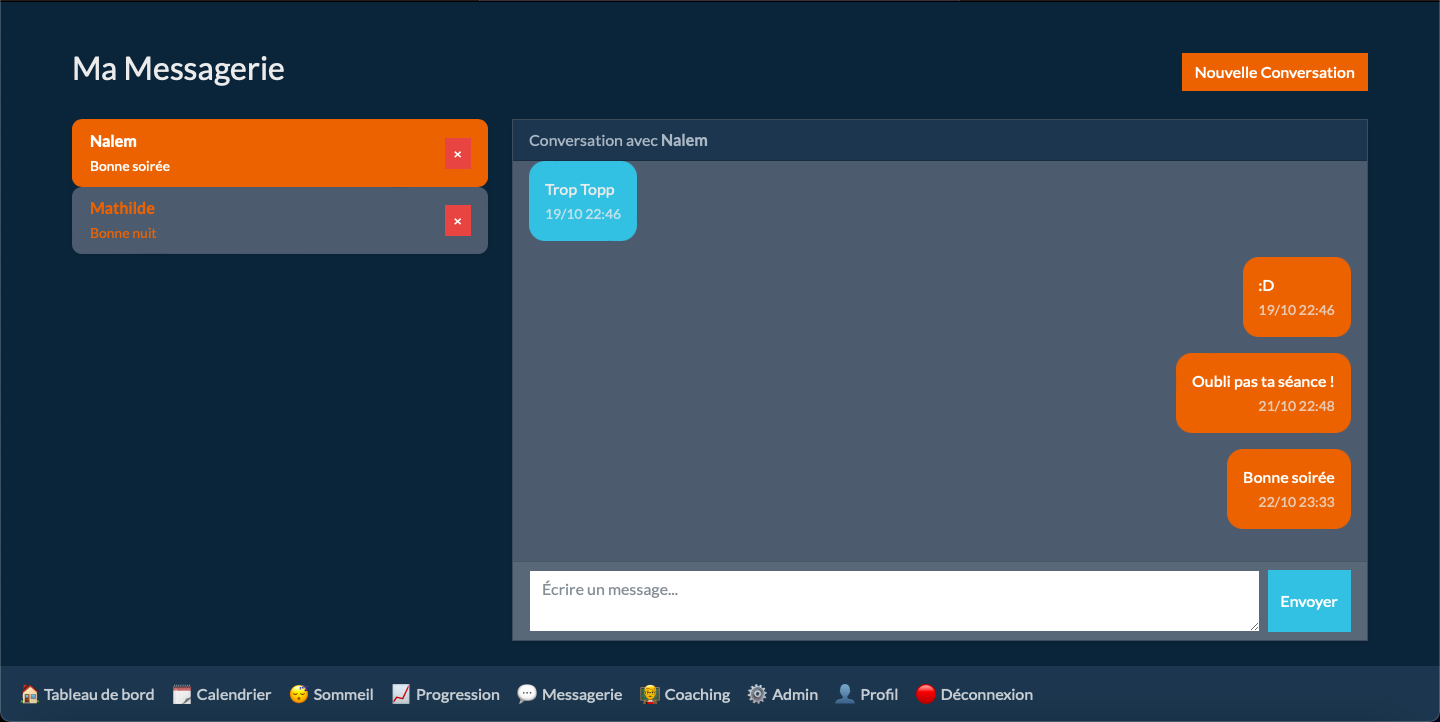Click the red circle Déconnexion icon
Screen dimensions: 1440x722
(926, 694)
